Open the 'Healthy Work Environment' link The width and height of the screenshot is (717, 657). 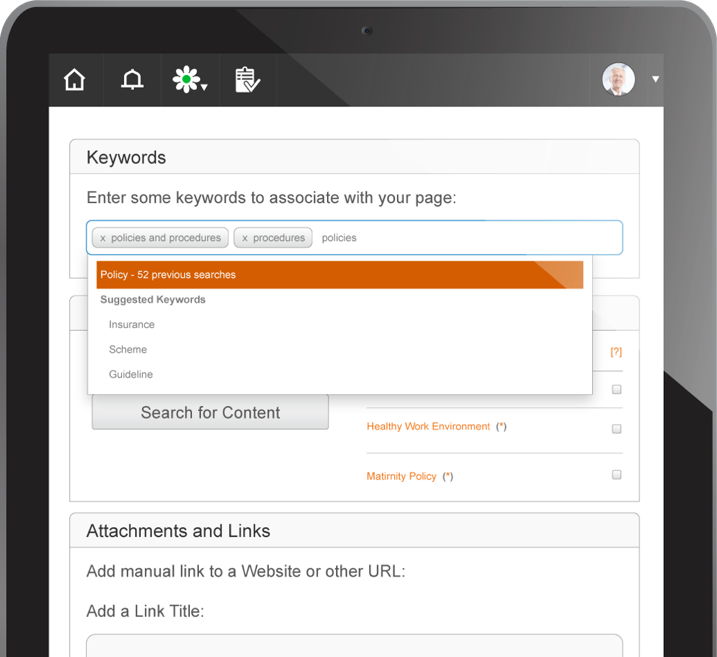(428, 427)
